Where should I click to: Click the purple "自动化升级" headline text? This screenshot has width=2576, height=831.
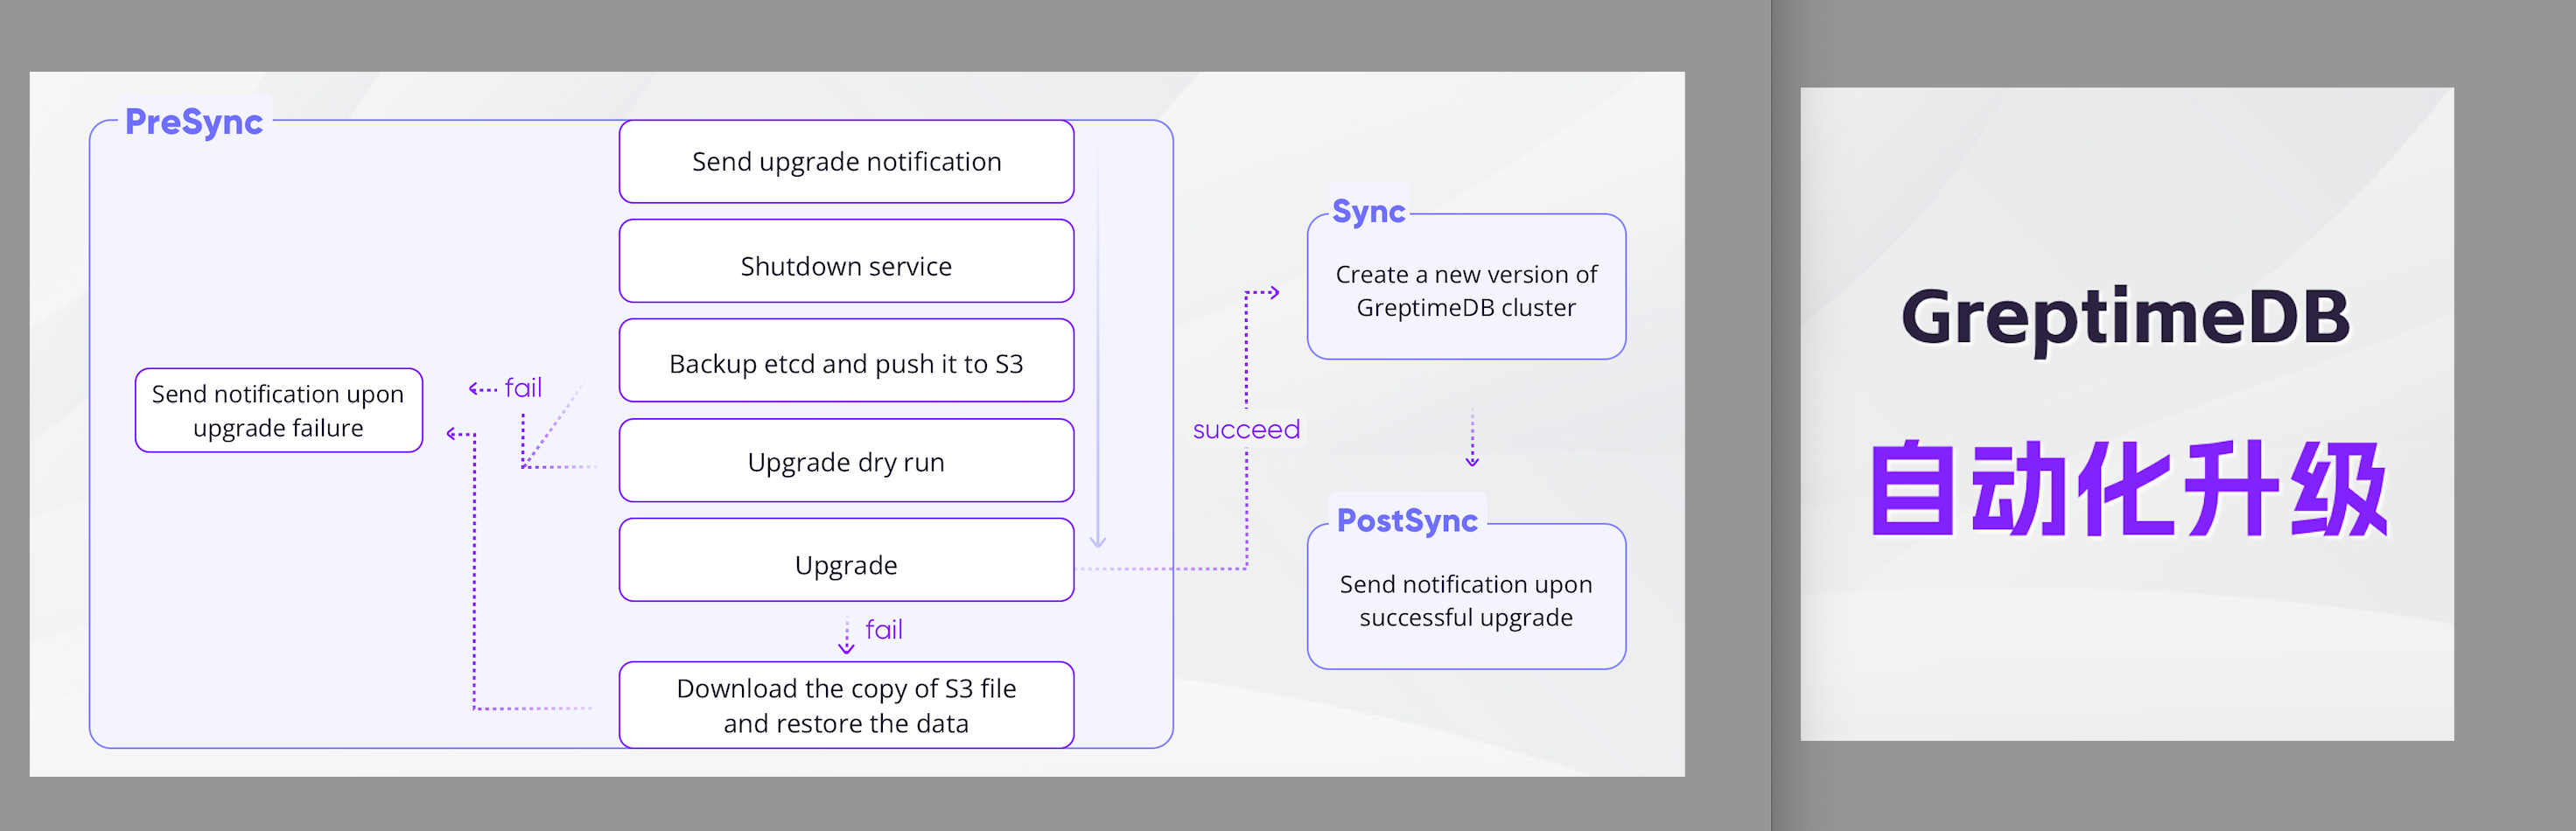[x=2129, y=490]
